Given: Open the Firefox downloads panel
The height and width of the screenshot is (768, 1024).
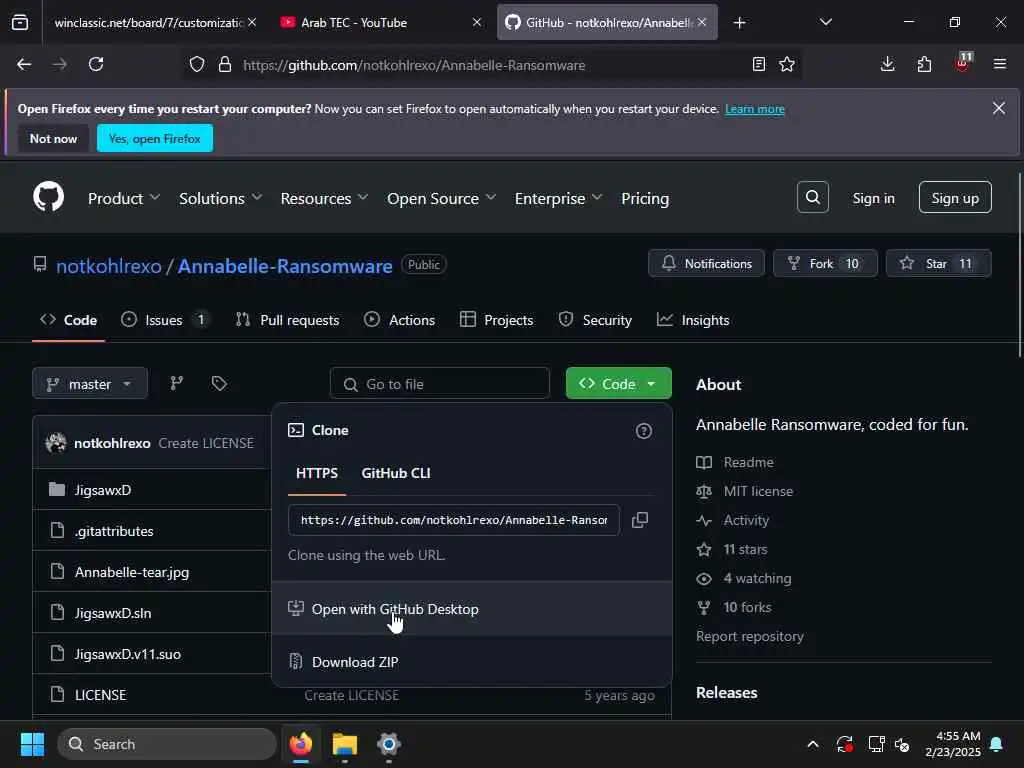Looking at the screenshot, I should click(x=887, y=64).
